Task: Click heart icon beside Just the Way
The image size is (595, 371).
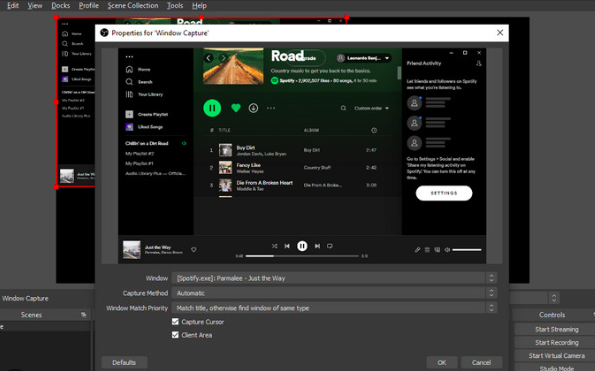Action: coord(194,250)
